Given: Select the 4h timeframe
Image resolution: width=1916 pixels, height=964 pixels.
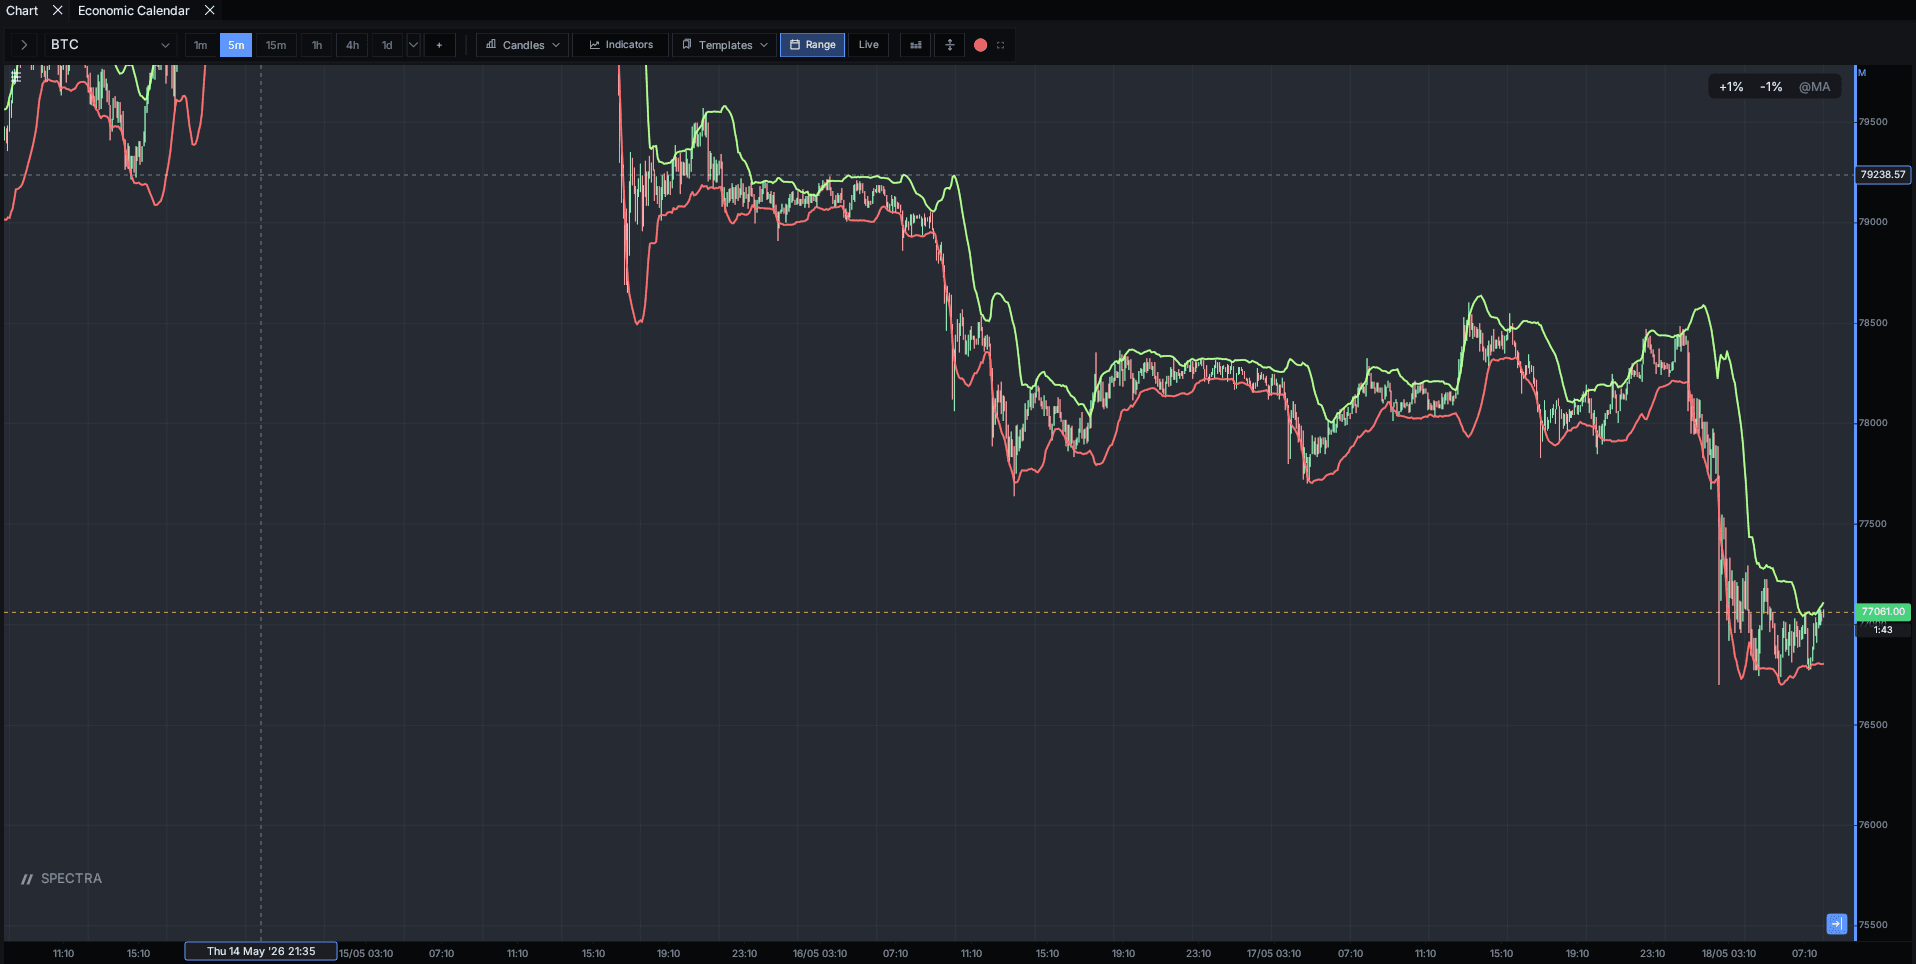Looking at the screenshot, I should coord(352,45).
